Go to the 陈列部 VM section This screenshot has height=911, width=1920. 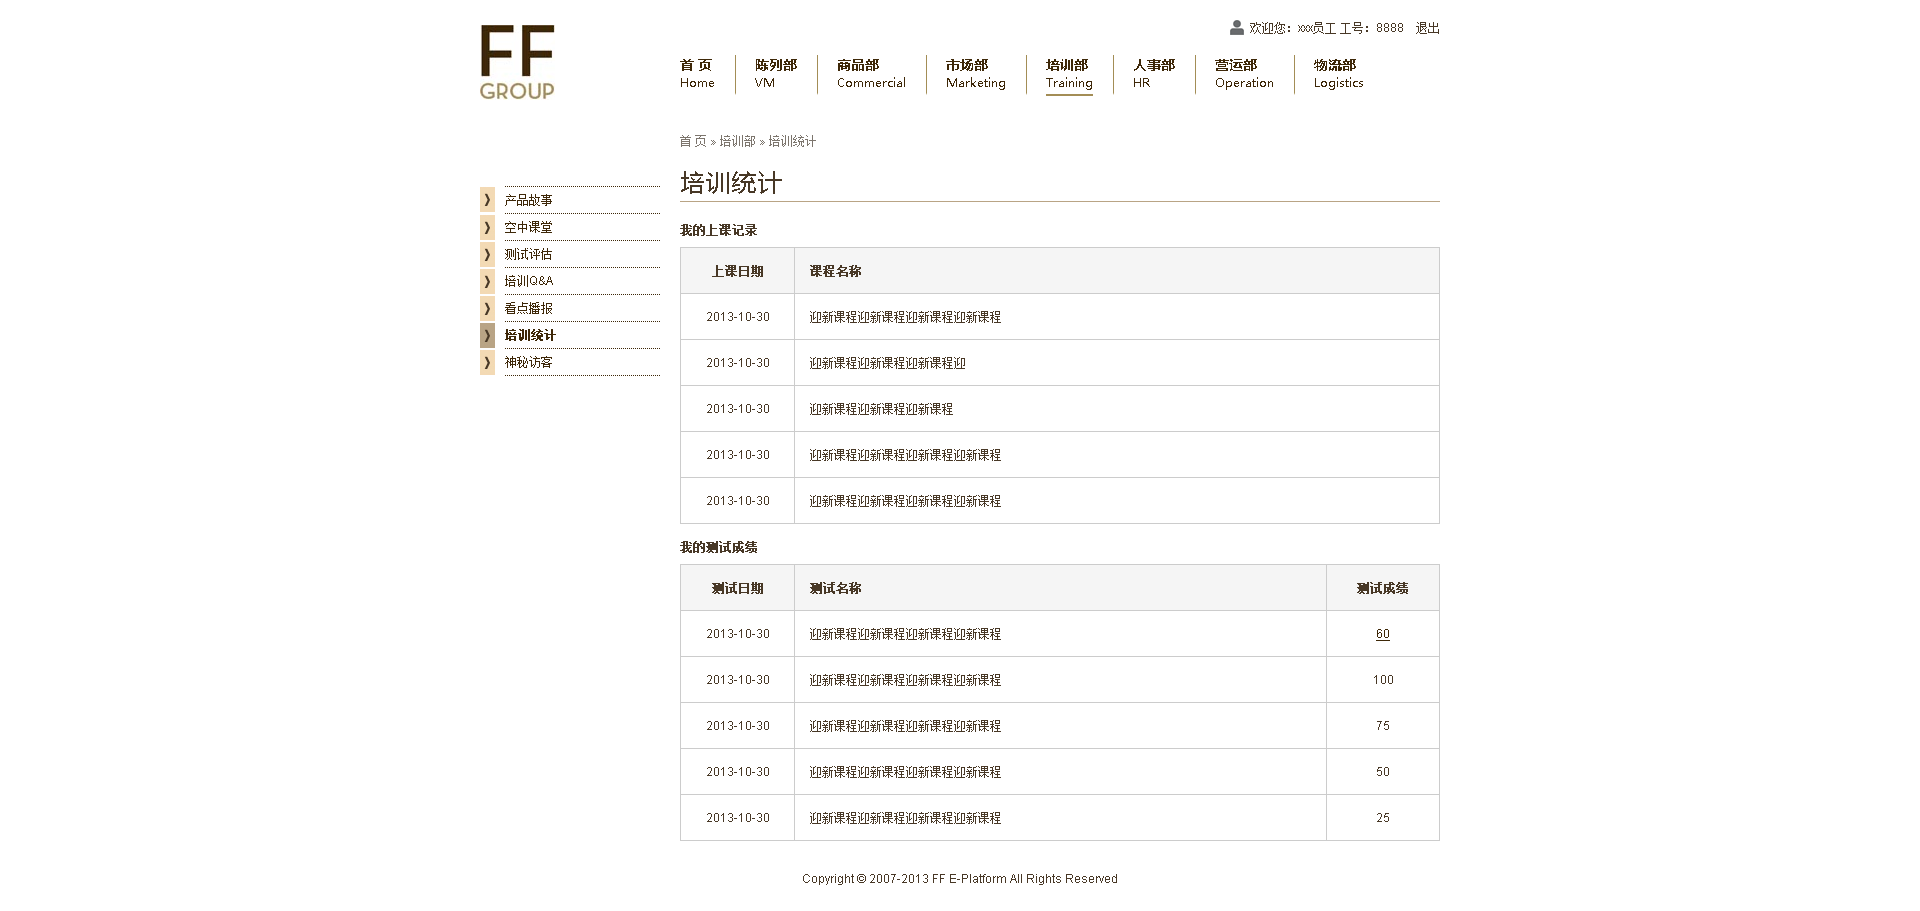tap(775, 74)
